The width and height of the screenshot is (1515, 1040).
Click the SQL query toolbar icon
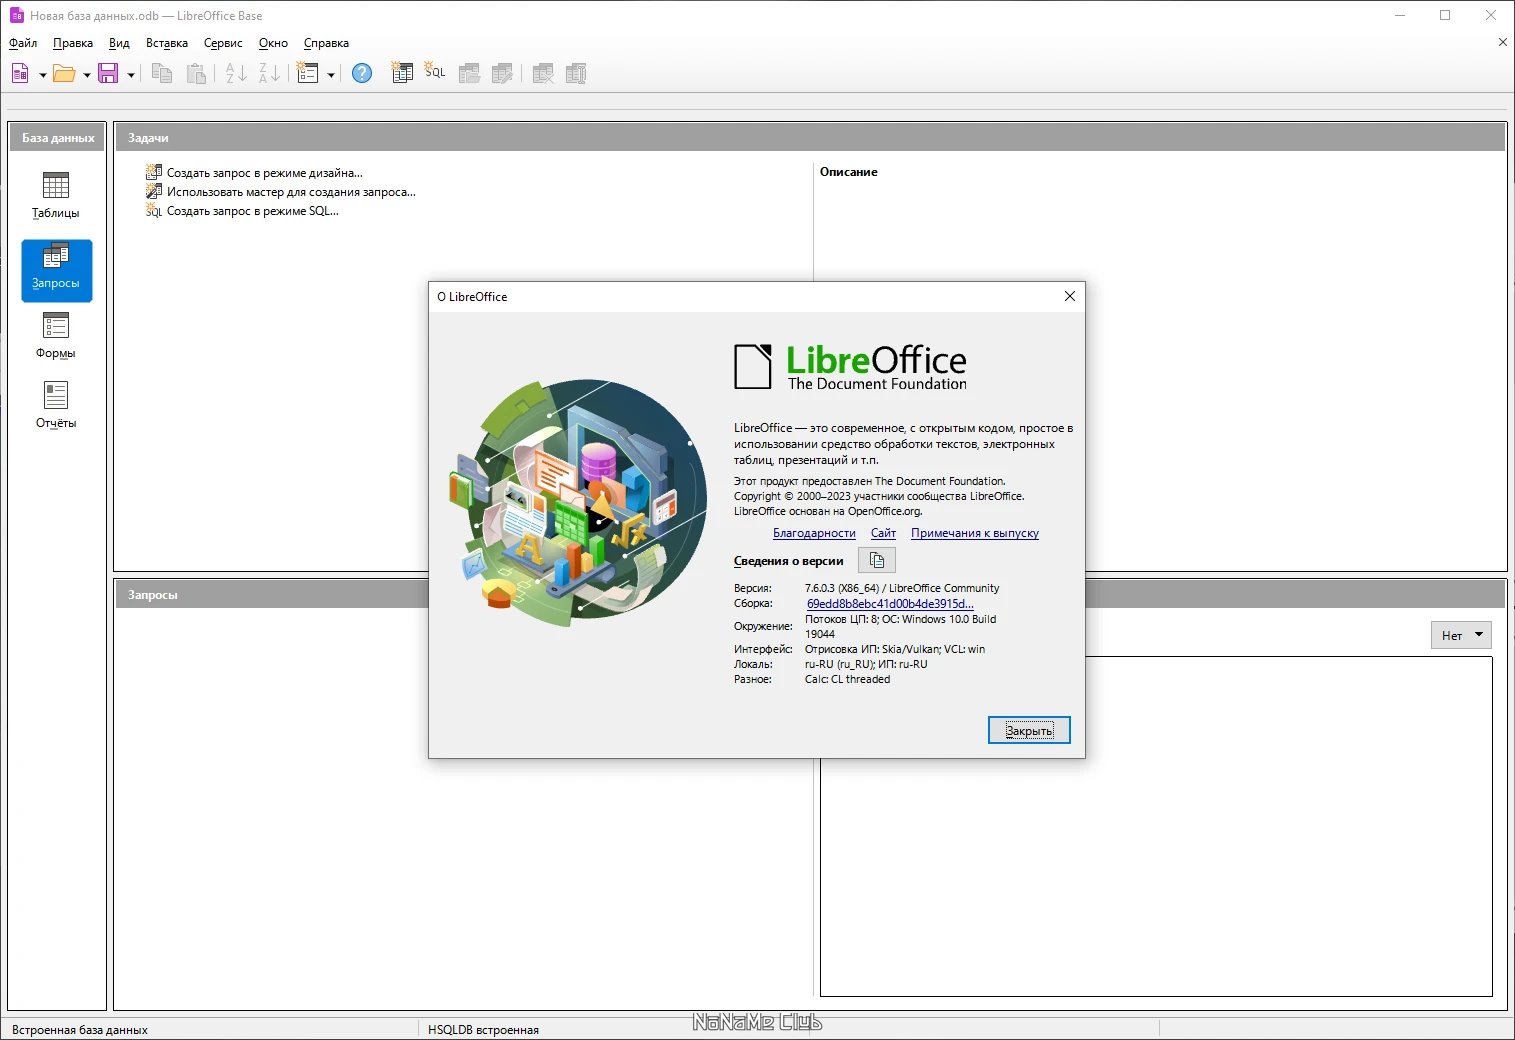[x=435, y=73]
